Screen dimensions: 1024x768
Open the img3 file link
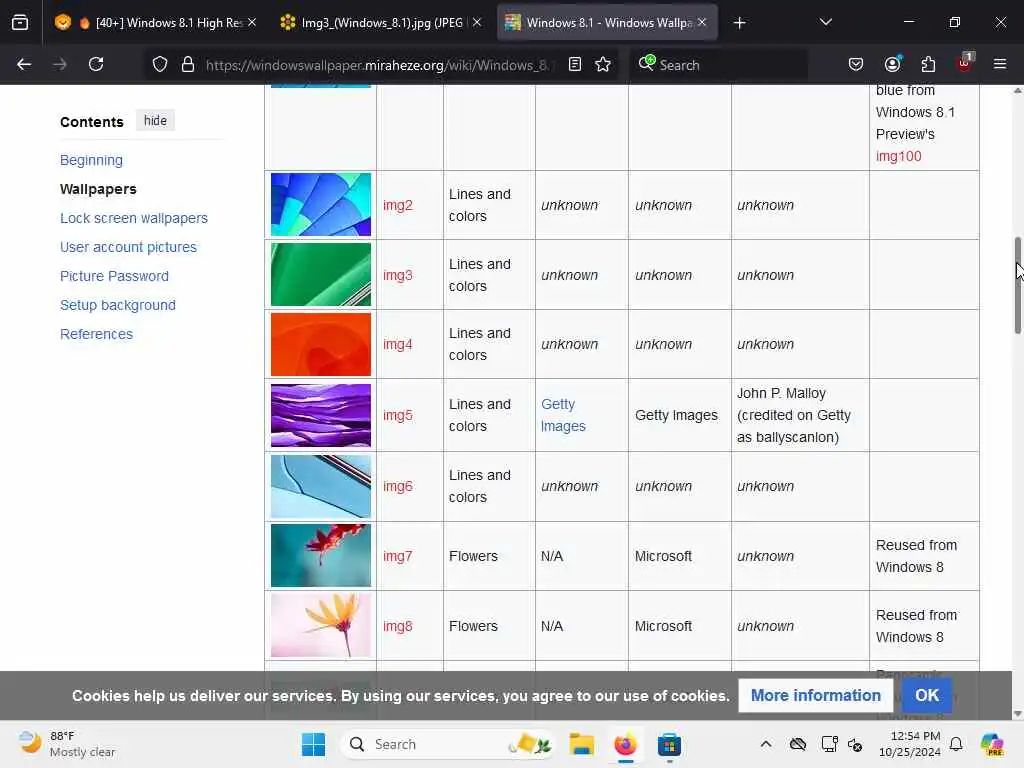pos(398,275)
